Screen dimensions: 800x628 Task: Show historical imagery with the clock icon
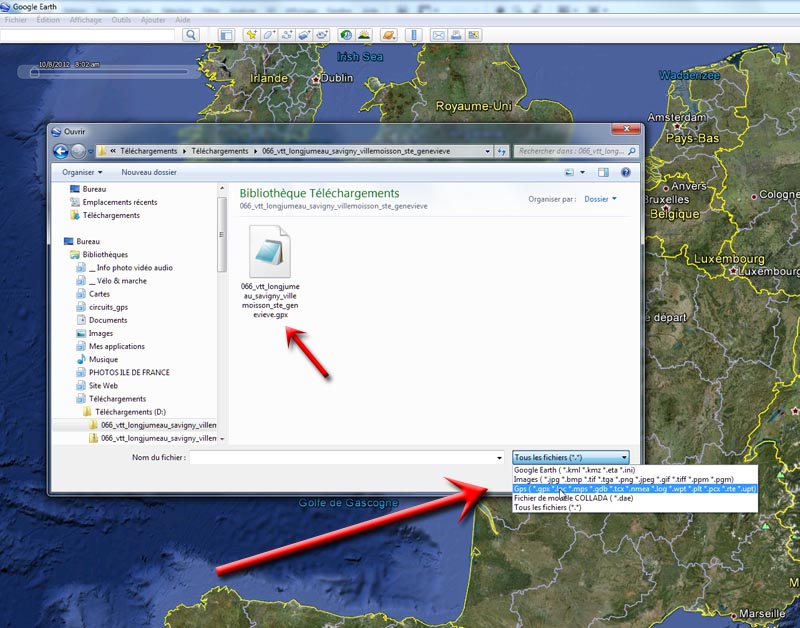[x=346, y=35]
